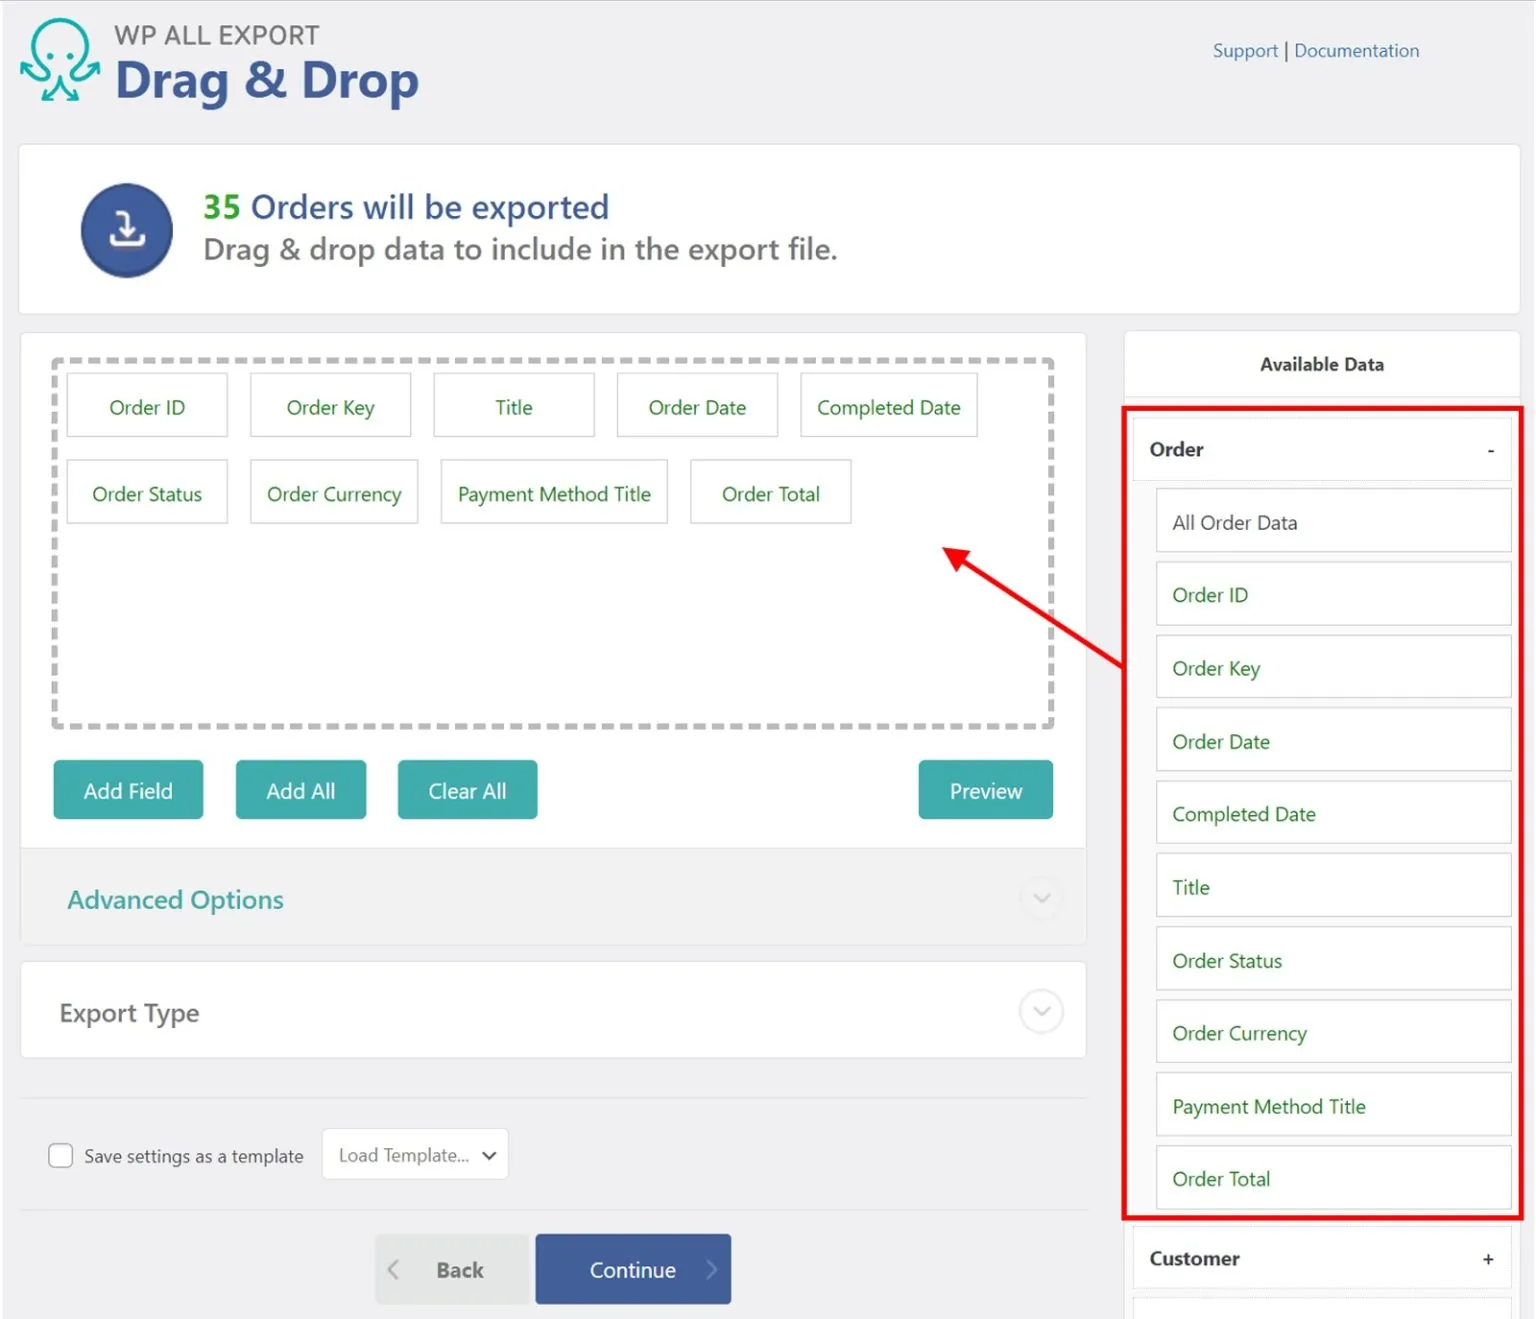Click the Continue button
This screenshot has height=1319, width=1536.
pyautogui.click(x=632, y=1269)
